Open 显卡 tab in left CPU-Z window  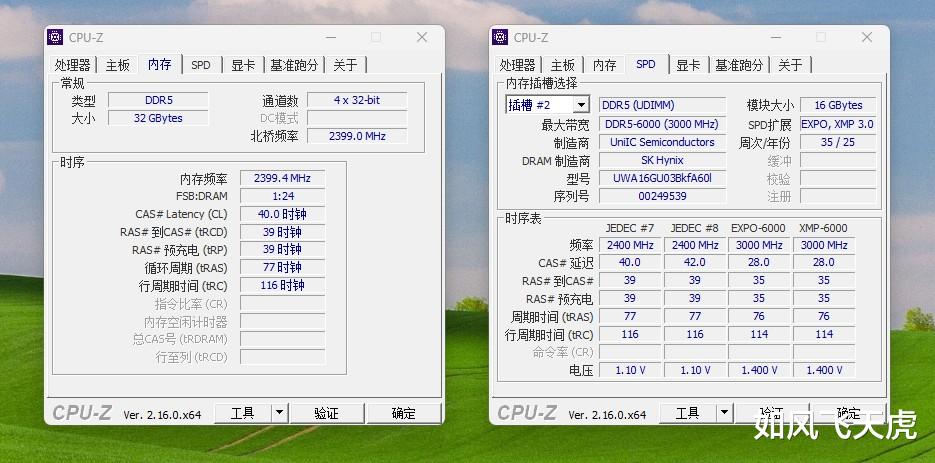tap(243, 65)
